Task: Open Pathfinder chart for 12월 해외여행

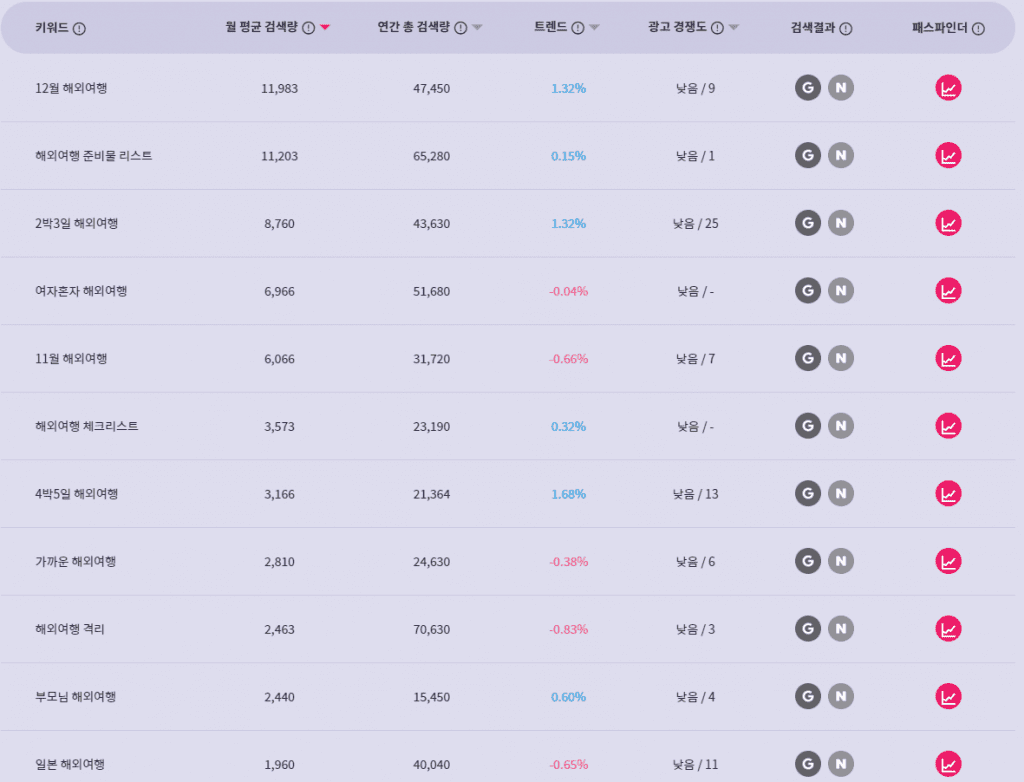Action: click(948, 88)
